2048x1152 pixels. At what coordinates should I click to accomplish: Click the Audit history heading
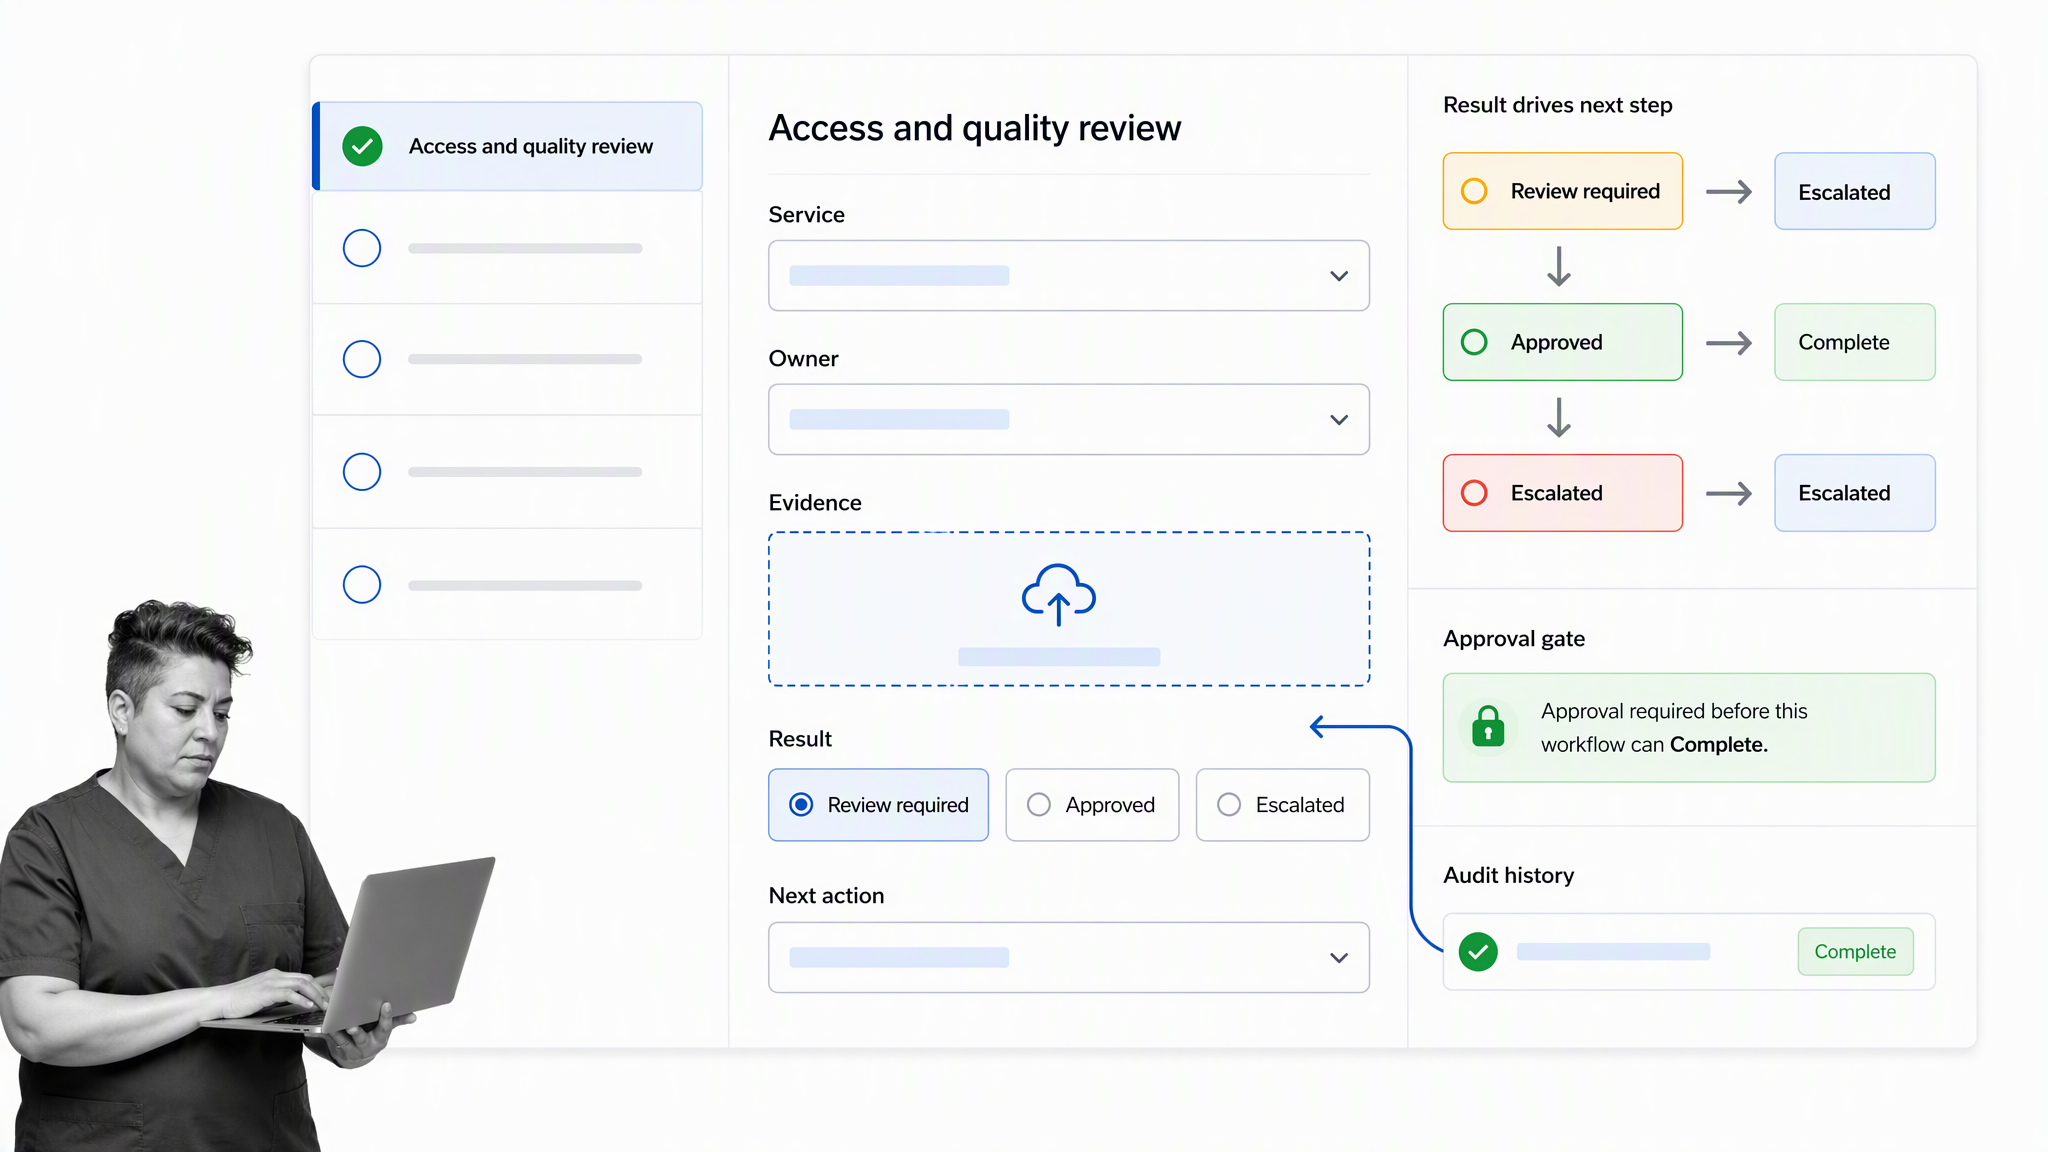(x=1508, y=875)
